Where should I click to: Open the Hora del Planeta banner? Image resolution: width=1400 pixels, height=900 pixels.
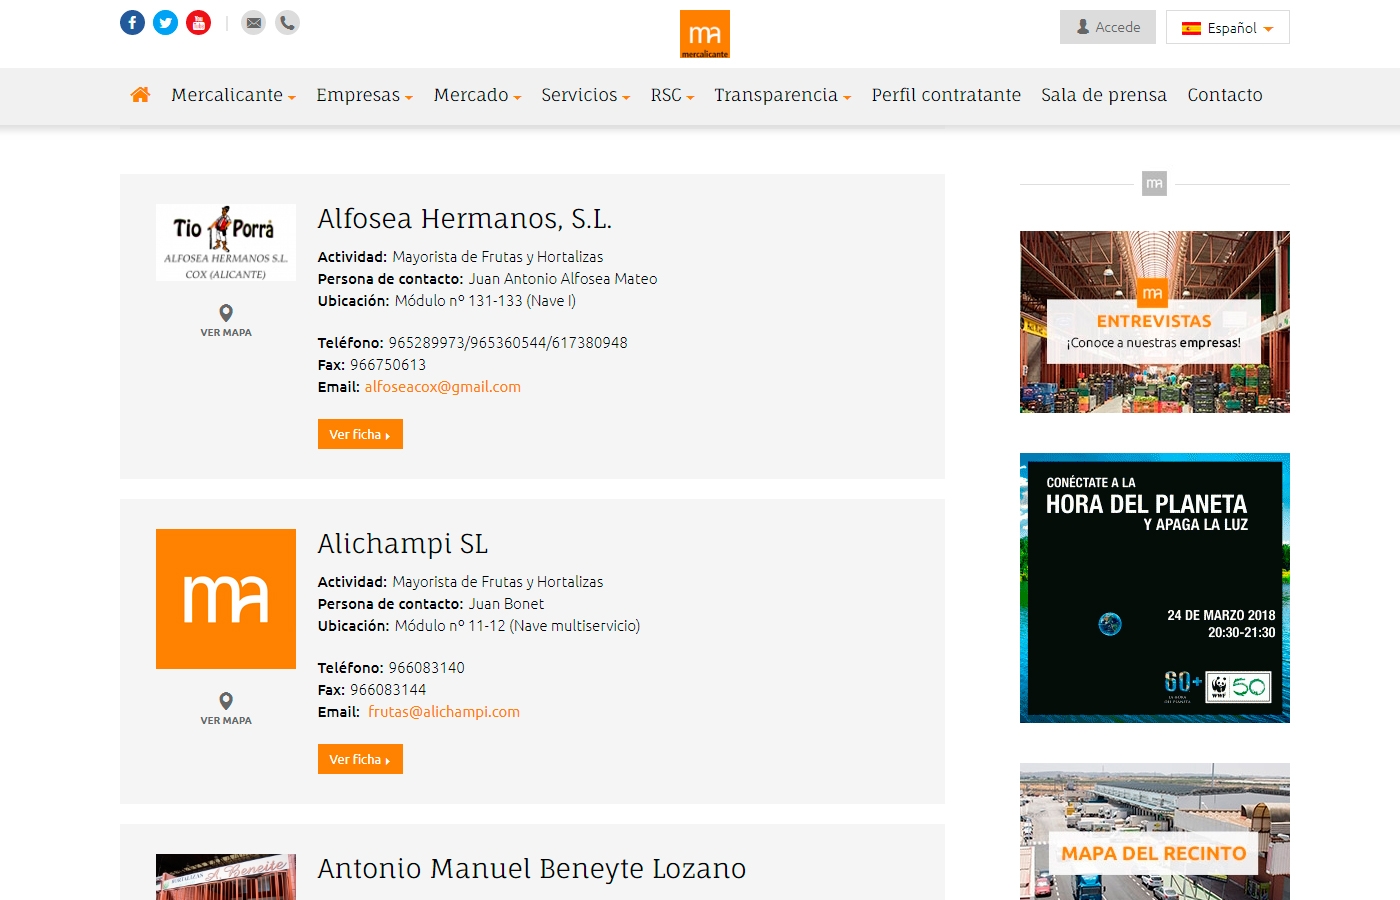click(1155, 588)
